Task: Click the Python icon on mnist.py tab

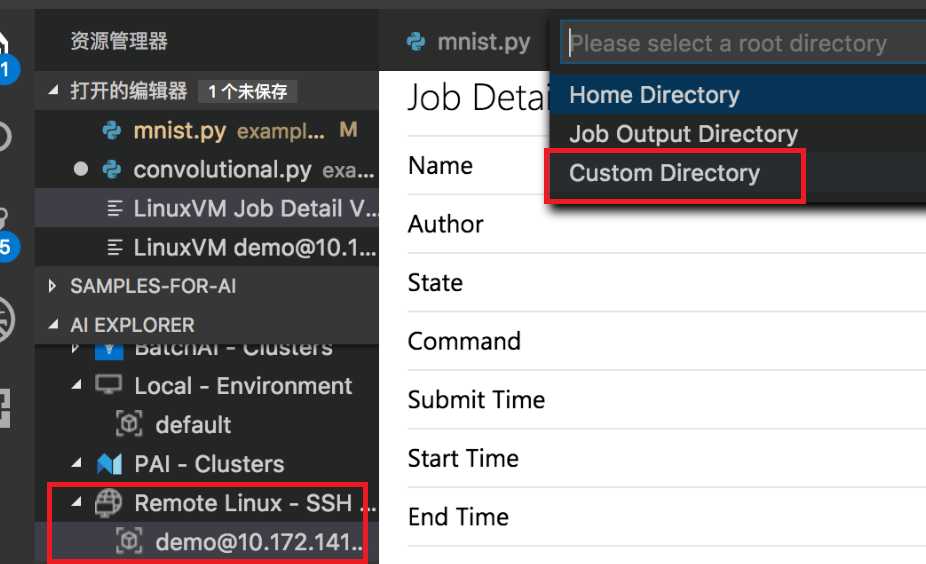Action: point(416,42)
